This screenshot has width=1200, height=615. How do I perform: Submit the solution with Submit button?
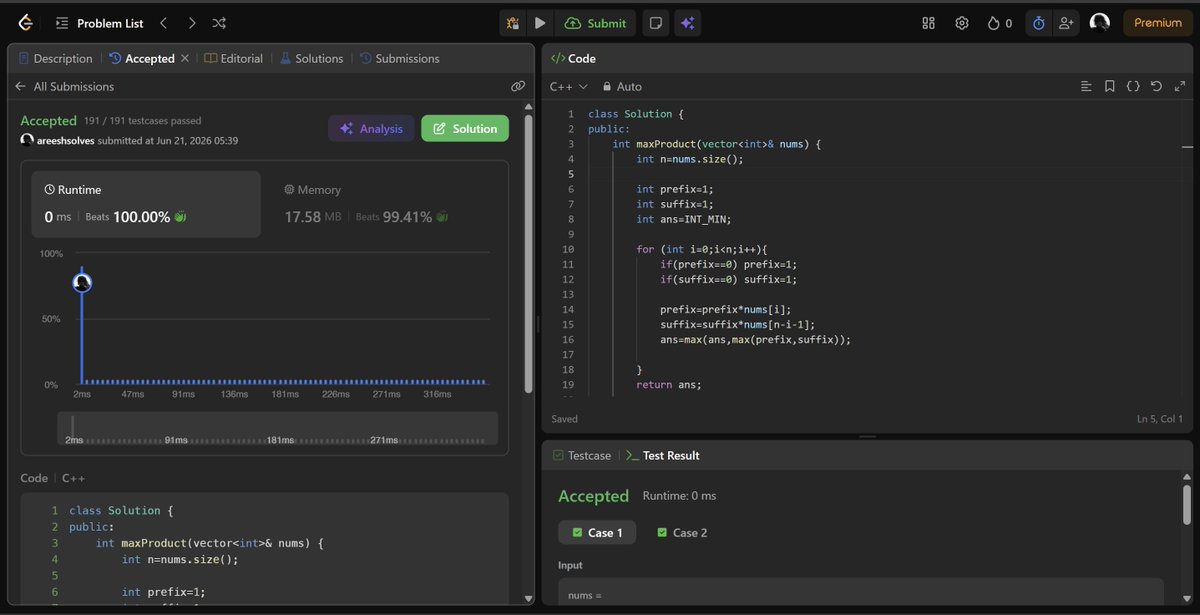(596, 22)
